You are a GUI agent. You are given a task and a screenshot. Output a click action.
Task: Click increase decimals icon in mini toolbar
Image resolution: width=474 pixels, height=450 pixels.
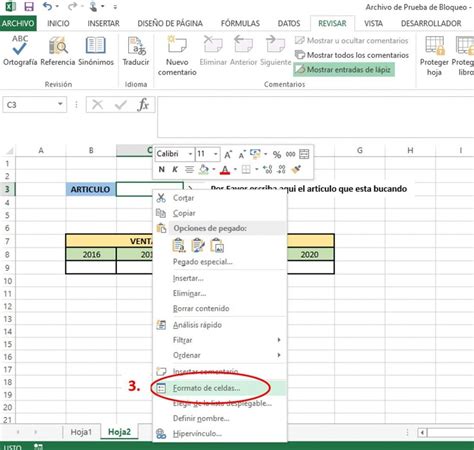click(x=267, y=169)
